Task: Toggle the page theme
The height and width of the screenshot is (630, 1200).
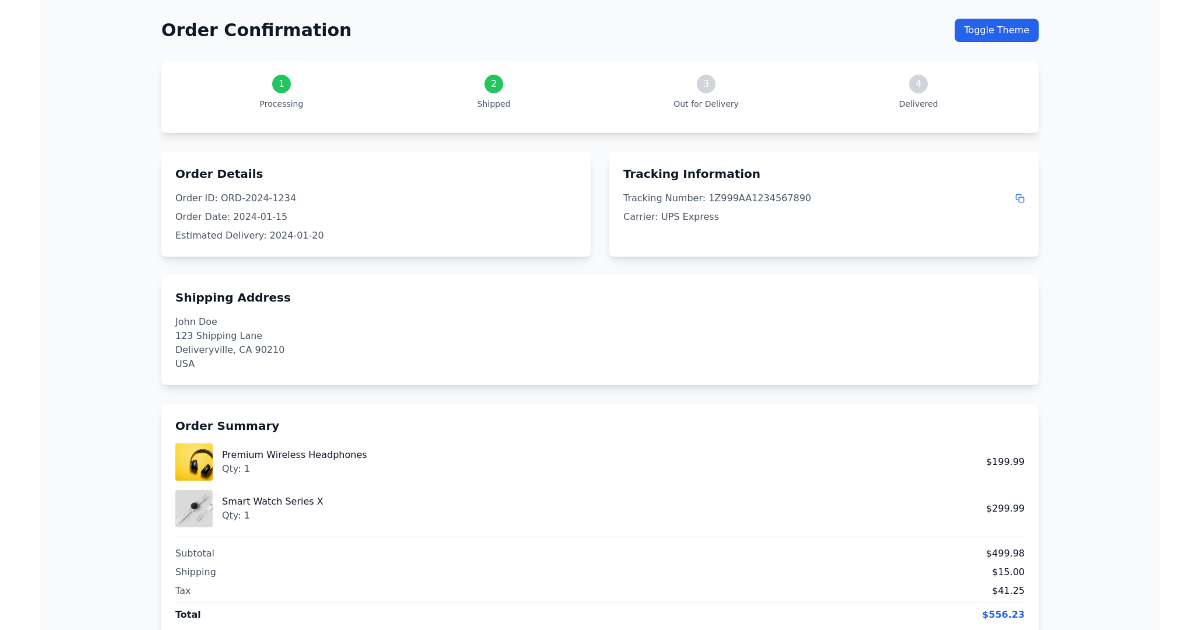Action: click(996, 30)
